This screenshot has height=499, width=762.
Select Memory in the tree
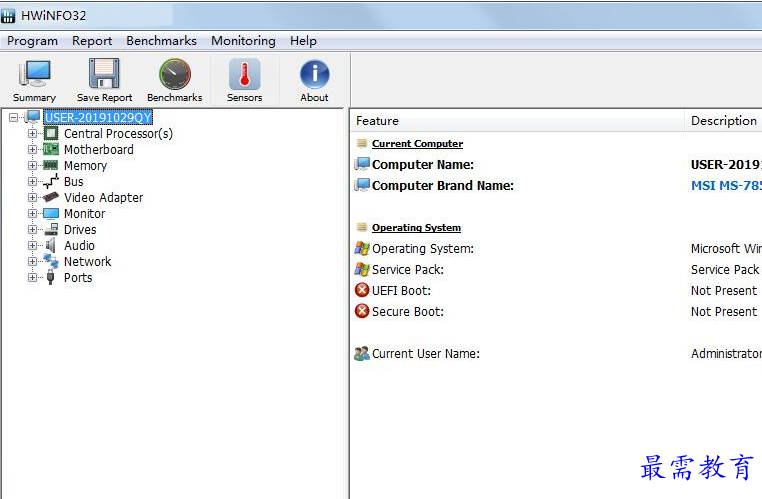pyautogui.click(x=86, y=166)
